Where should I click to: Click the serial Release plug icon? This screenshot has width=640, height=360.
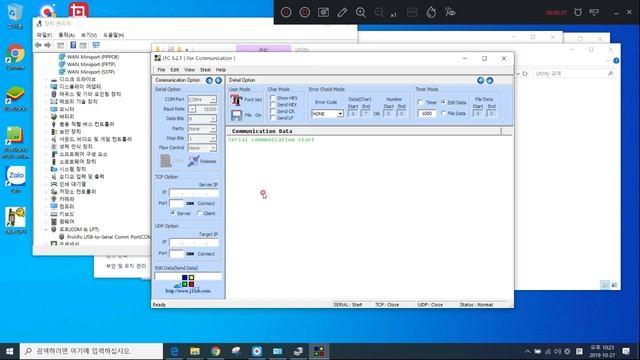193,161
